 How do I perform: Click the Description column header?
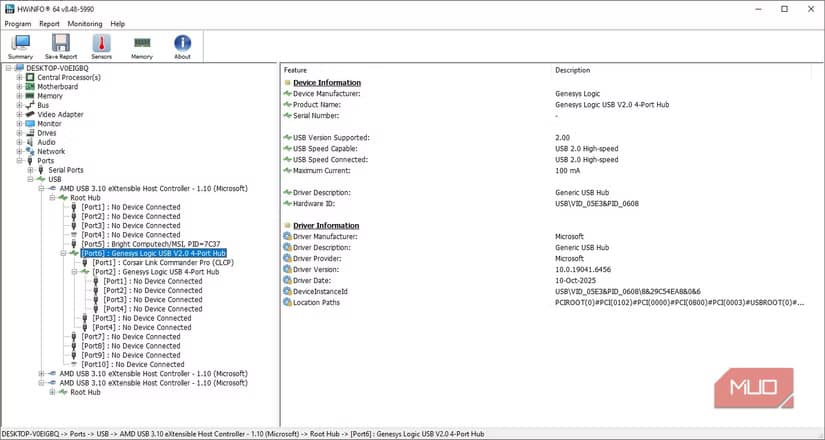572,70
